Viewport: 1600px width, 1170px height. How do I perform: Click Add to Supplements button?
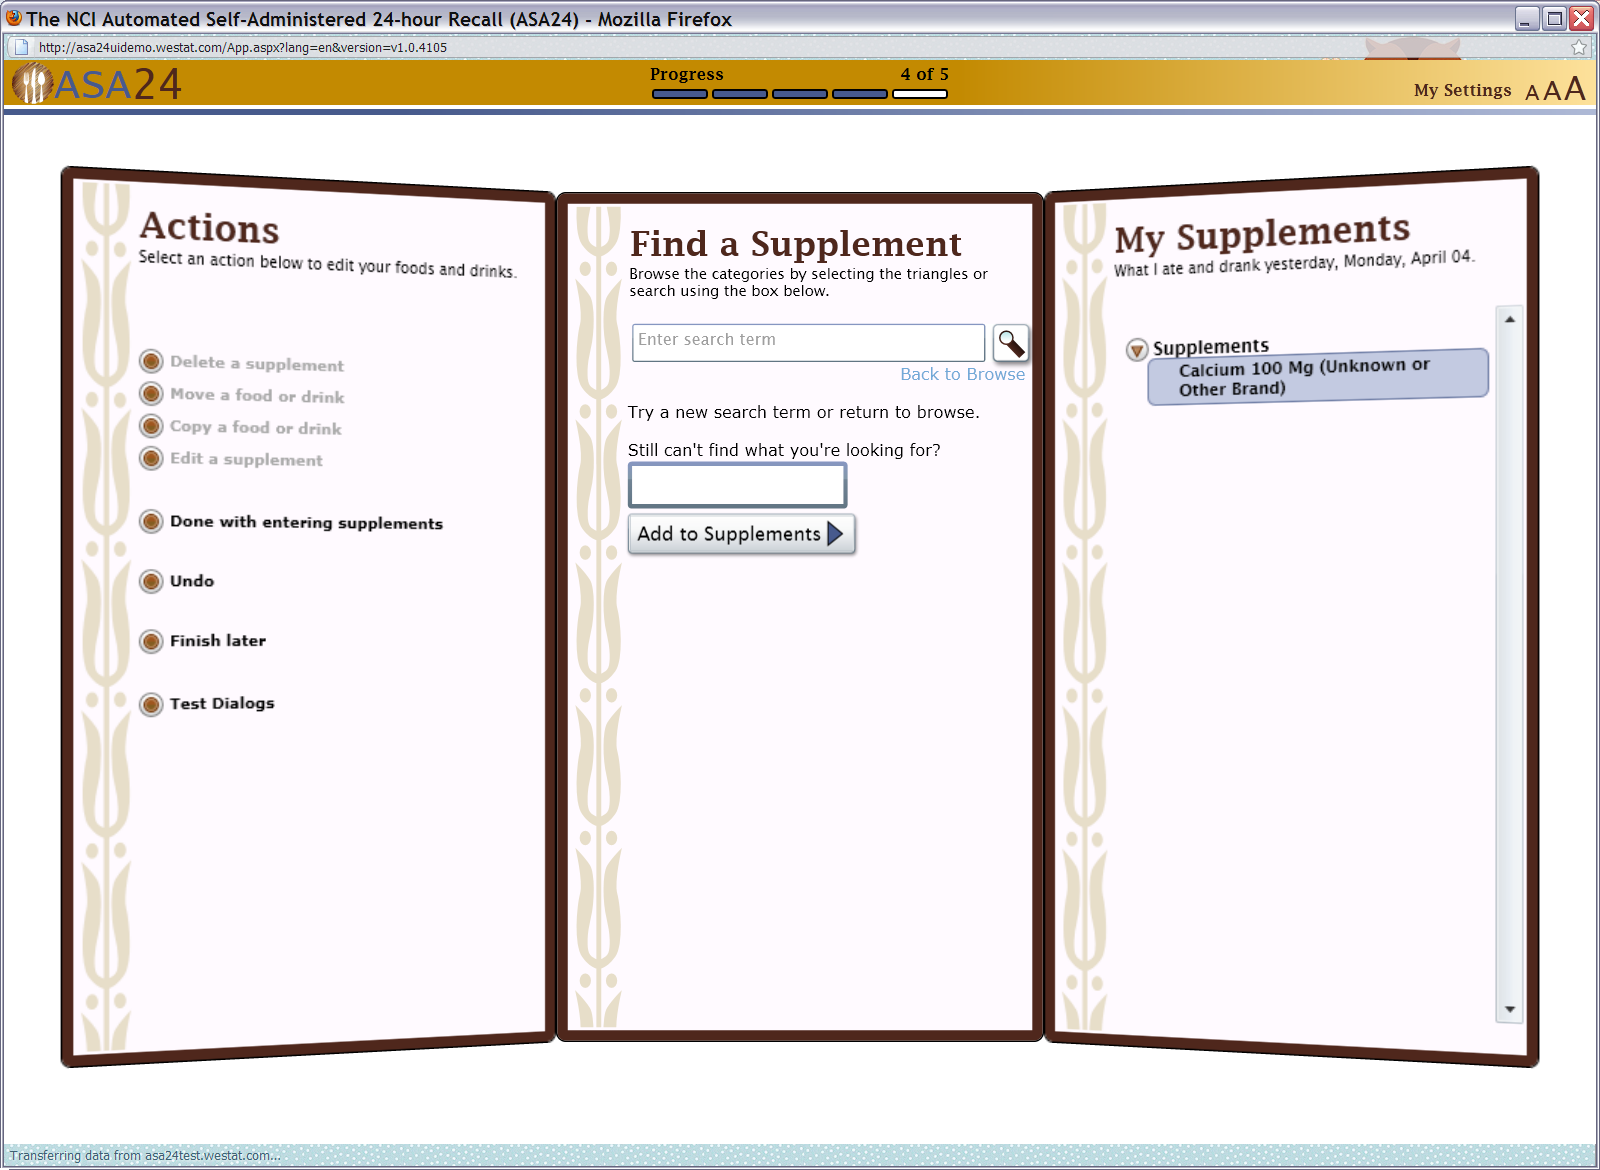click(x=741, y=534)
